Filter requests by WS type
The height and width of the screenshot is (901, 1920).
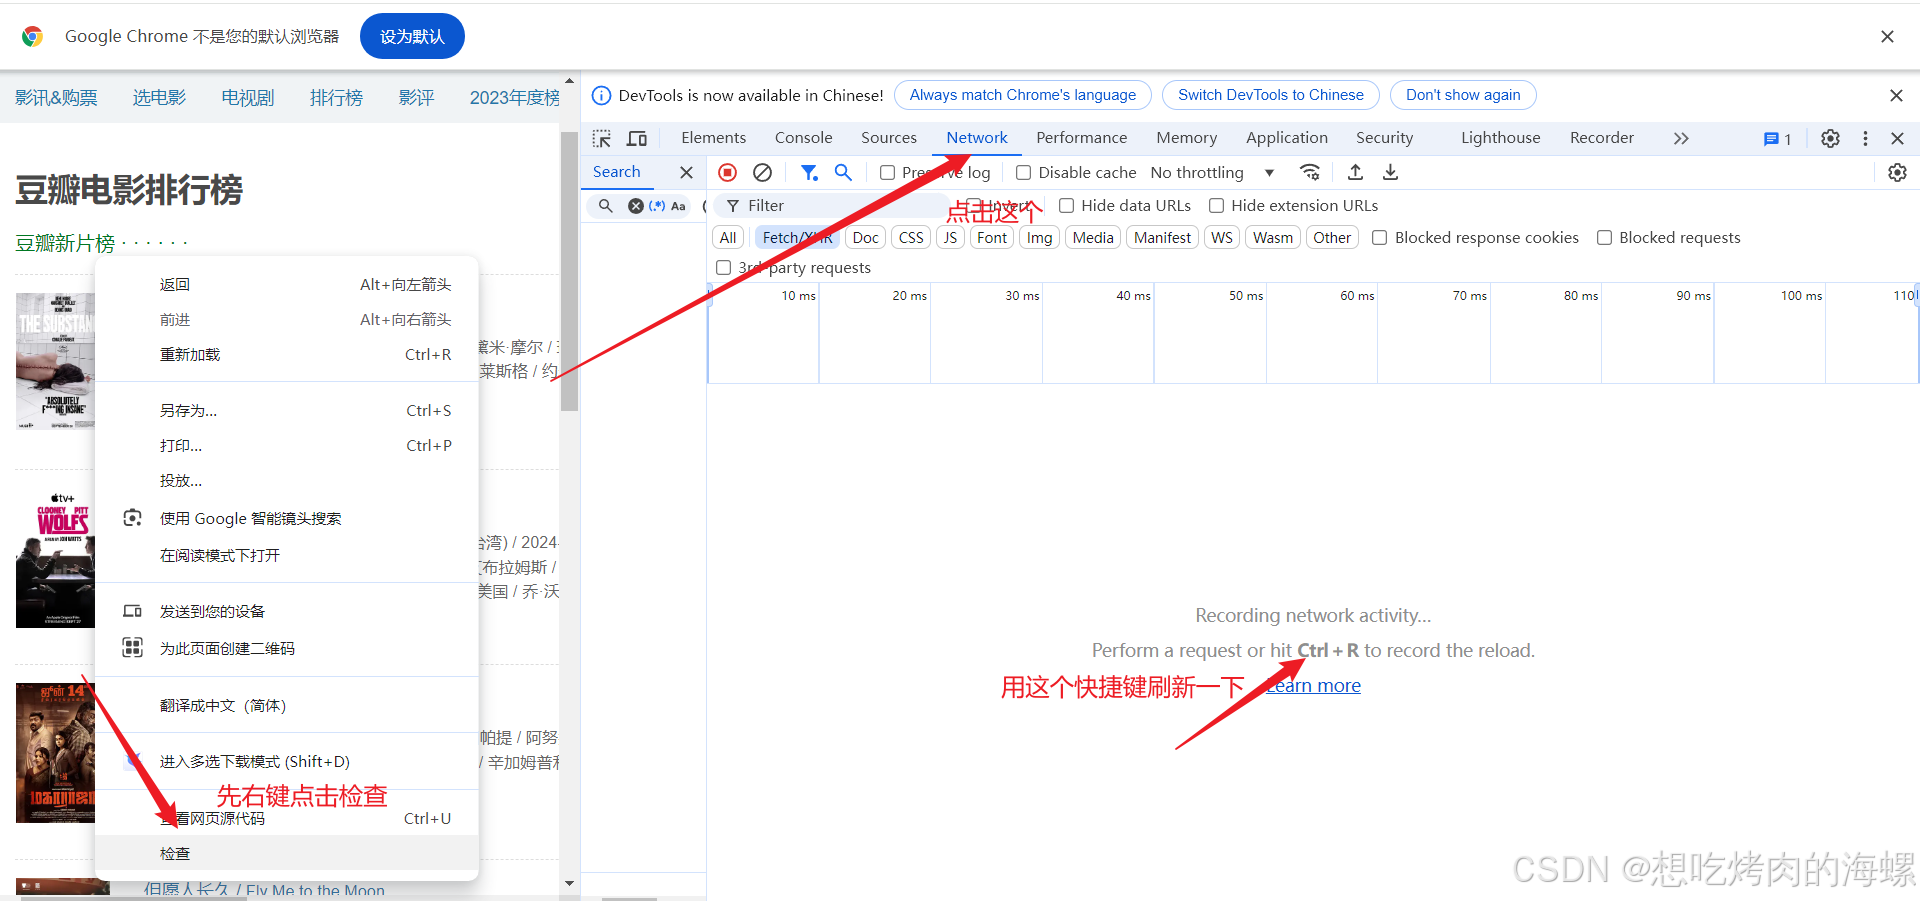click(x=1222, y=238)
